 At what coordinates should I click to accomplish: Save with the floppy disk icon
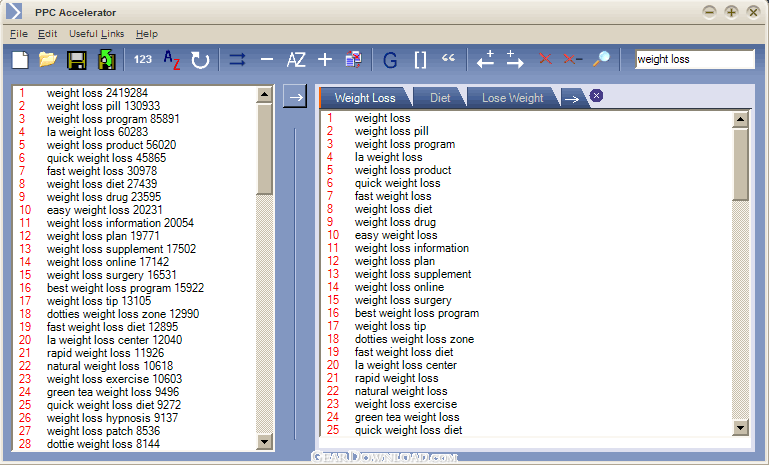pyautogui.click(x=76, y=60)
